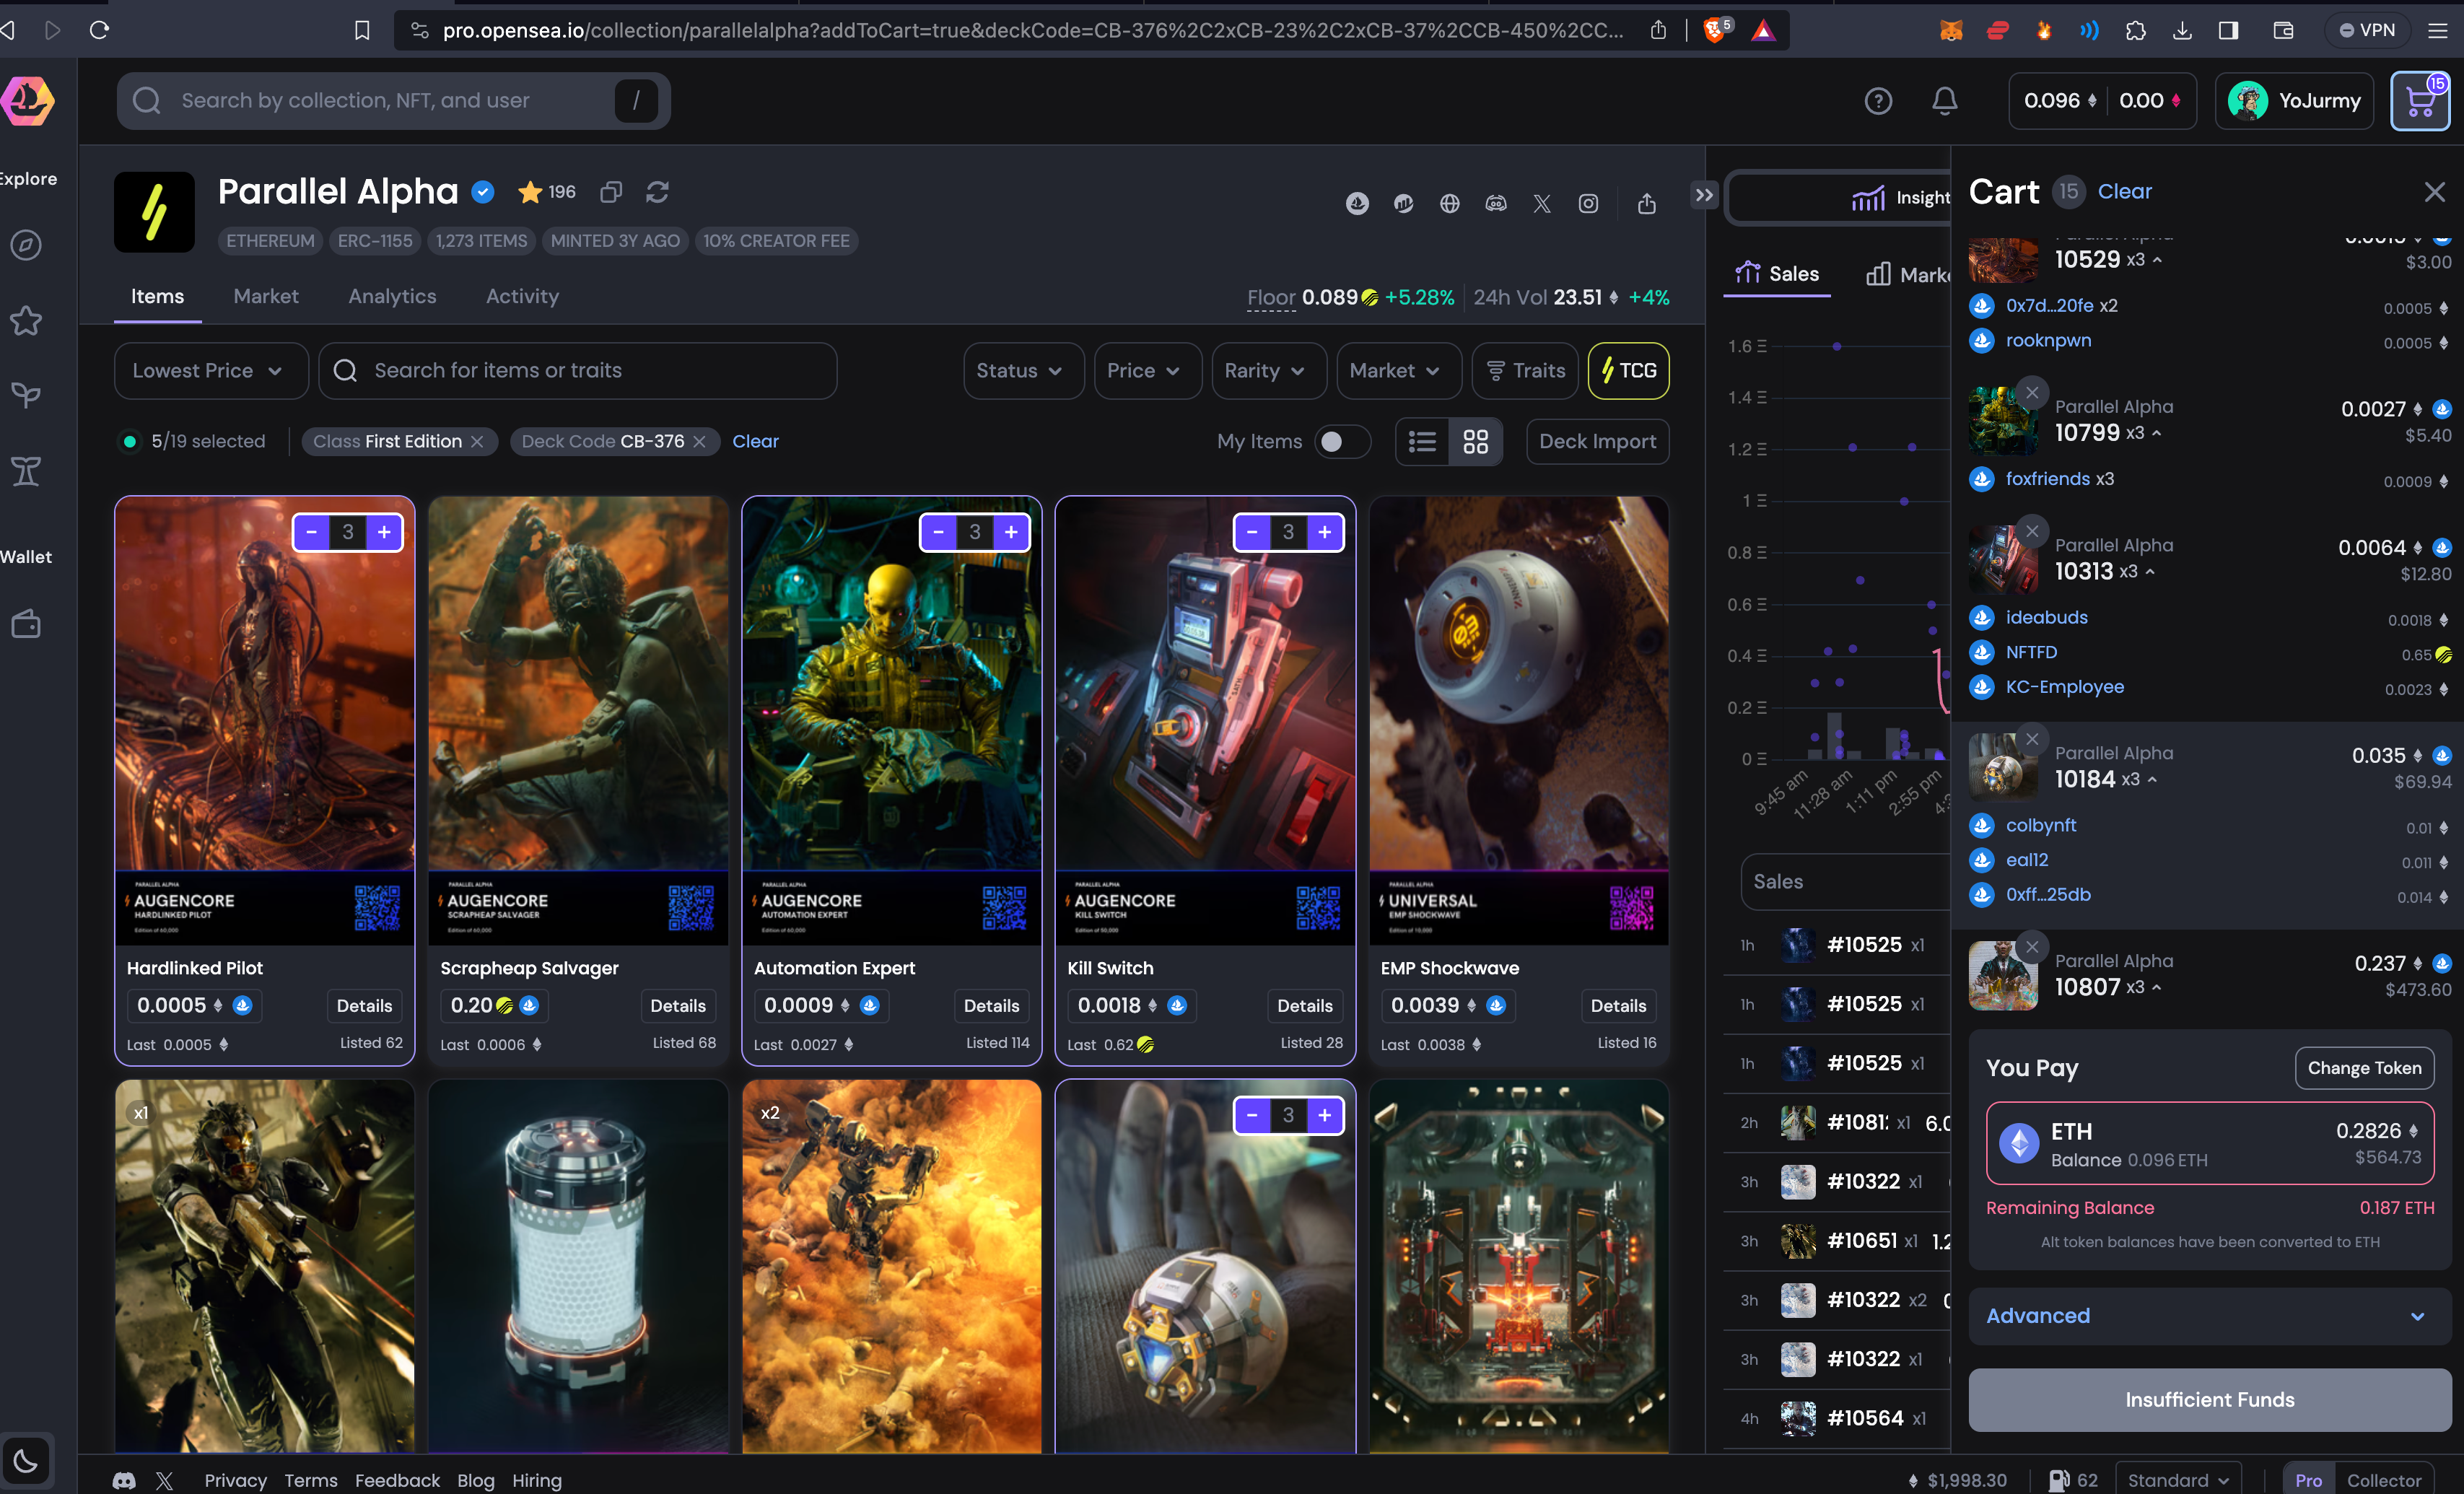Close the cart panel
The image size is (2464, 1494).
(x=2434, y=191)
